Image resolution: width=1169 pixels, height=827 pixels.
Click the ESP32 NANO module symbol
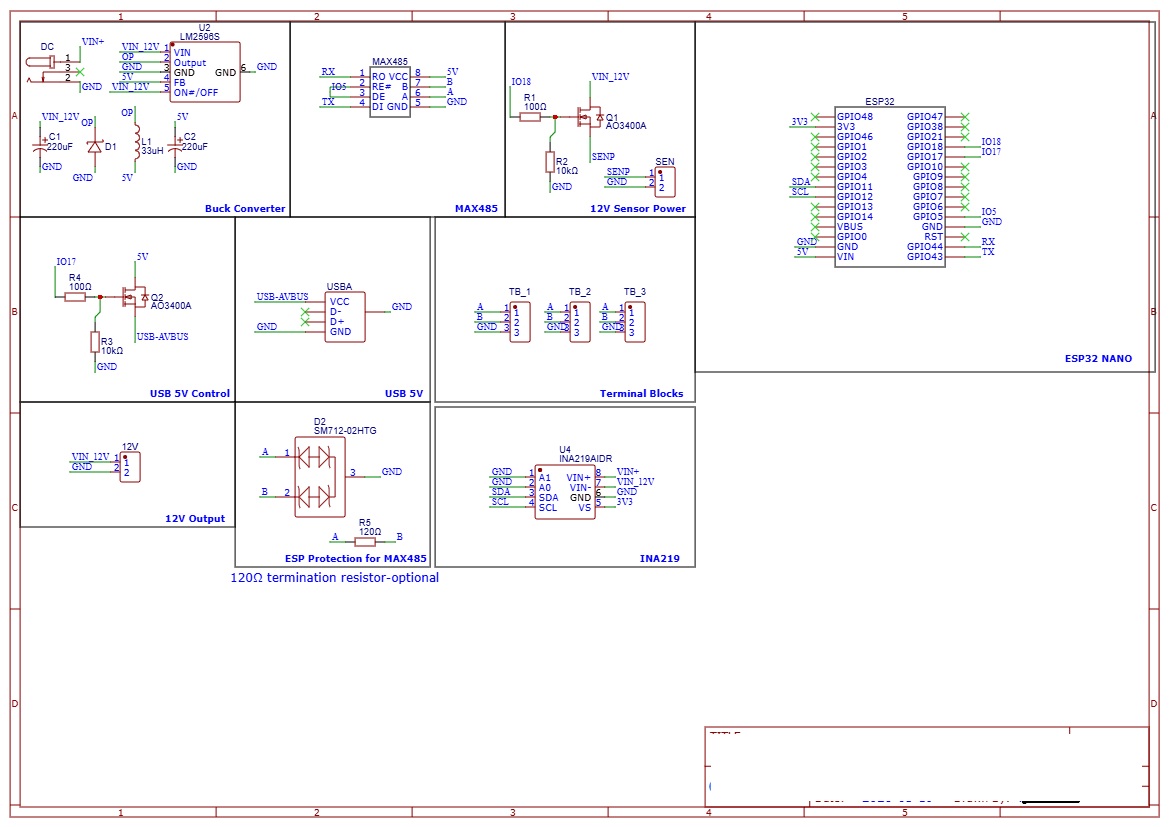coord(890,185)
